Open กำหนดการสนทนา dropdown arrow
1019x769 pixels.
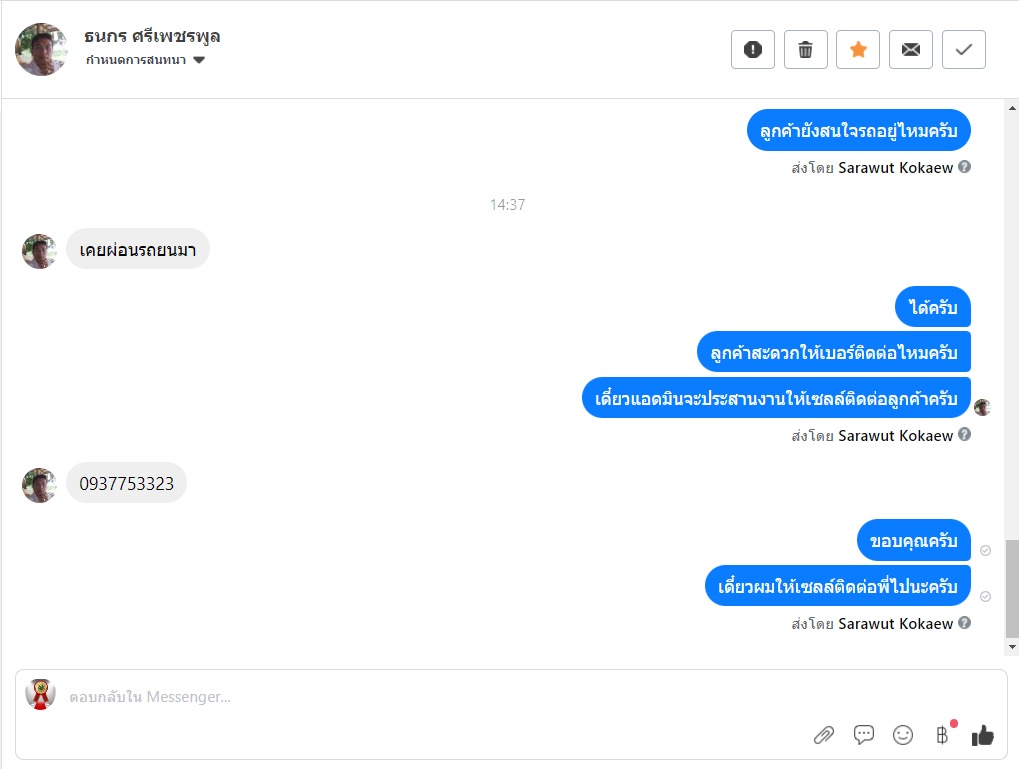199,60
